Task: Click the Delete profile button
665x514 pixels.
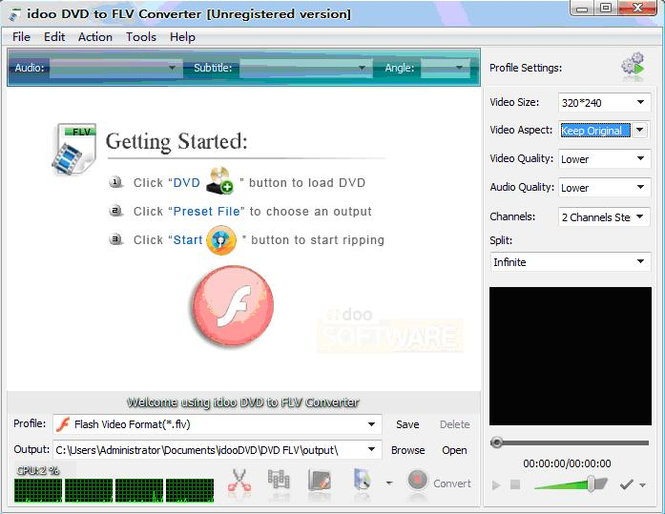Action: pyautogui.click(x=455, y=425)
